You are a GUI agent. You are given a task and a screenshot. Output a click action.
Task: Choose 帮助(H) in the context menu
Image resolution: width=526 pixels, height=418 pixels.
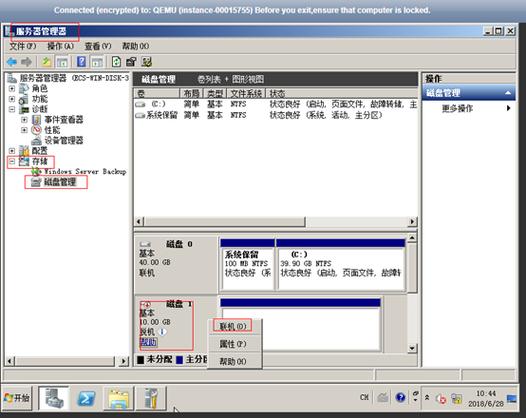(233, 361)
